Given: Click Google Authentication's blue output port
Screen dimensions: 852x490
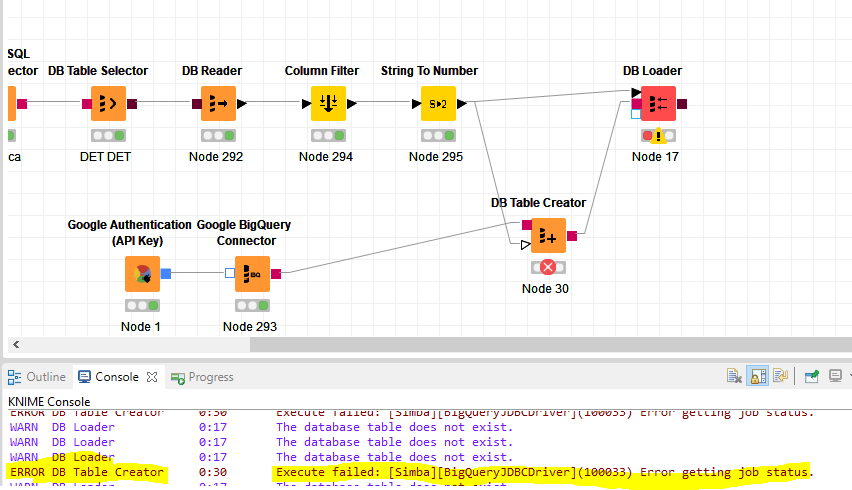Looking at the screenshot, I should 166,274.
